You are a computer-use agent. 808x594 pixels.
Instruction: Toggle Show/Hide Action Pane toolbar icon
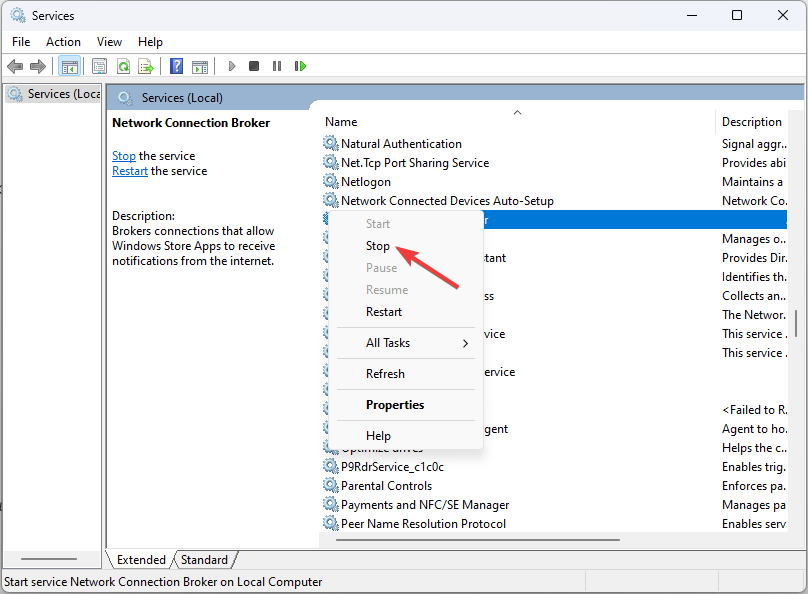tap(200, 66)
